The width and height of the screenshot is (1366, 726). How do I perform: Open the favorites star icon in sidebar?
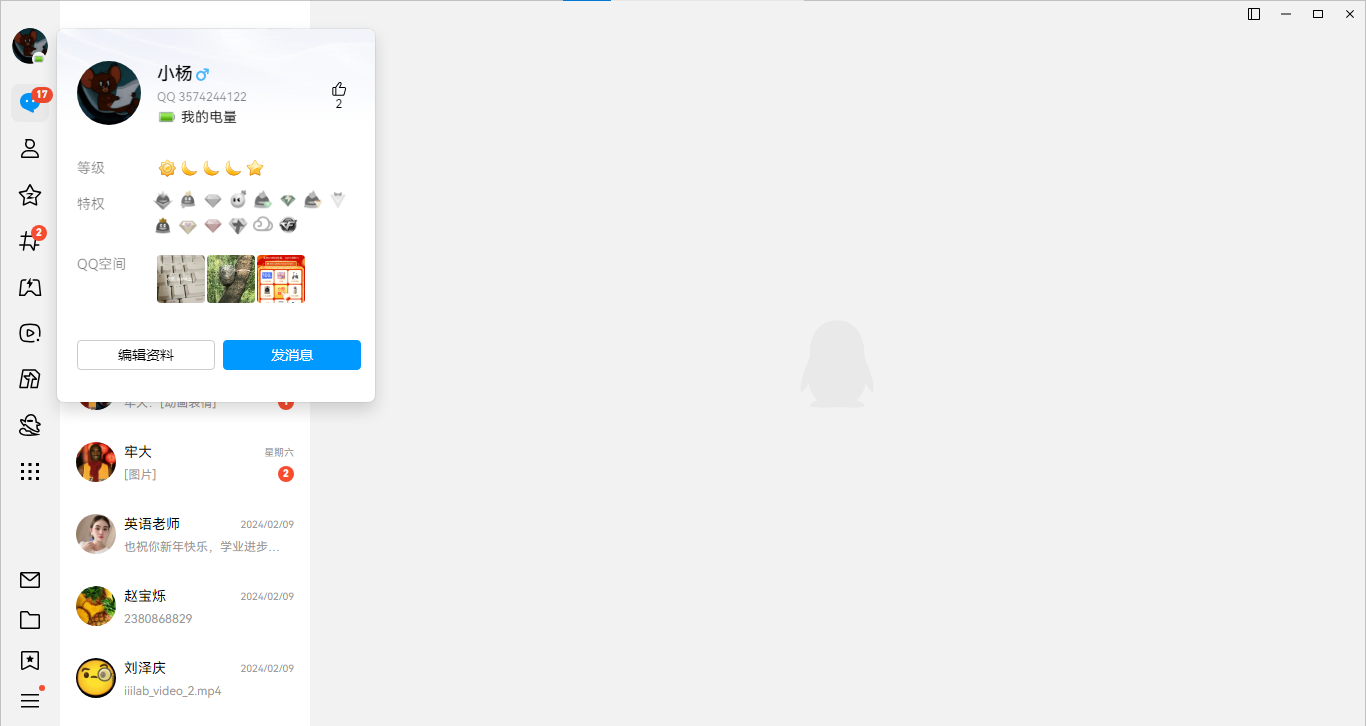click(x=30, y=195)
